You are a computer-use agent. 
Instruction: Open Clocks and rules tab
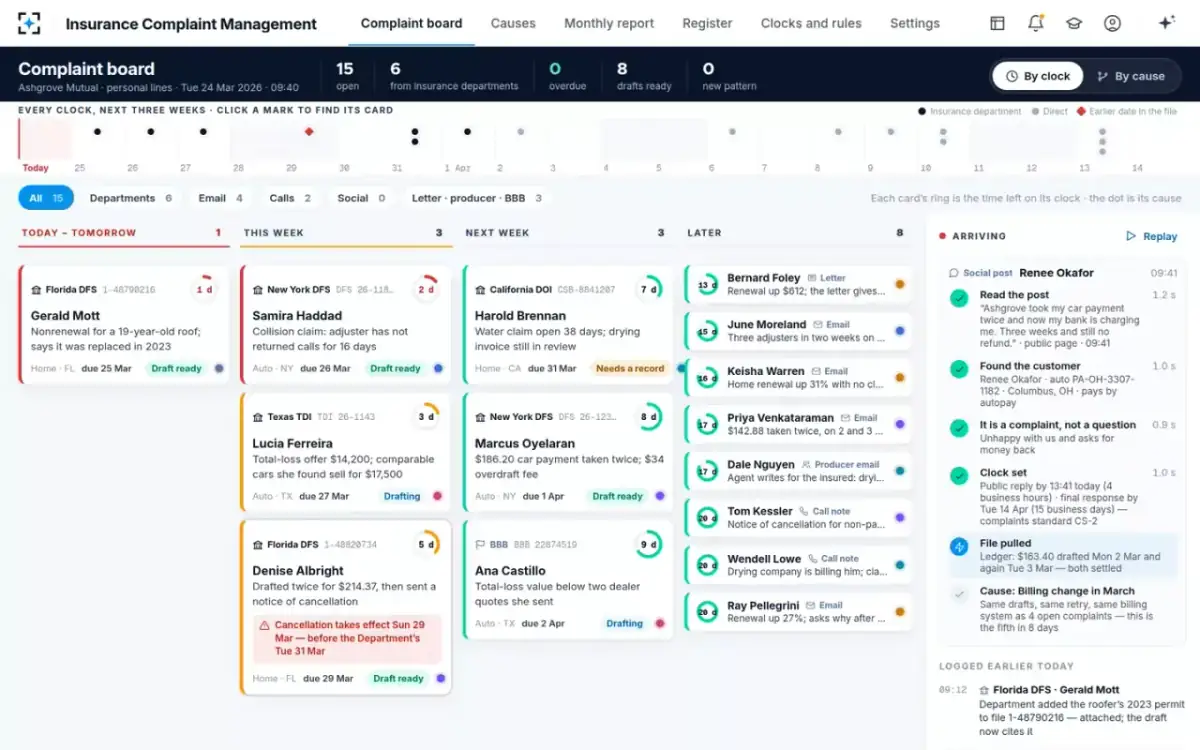(811, 23)
